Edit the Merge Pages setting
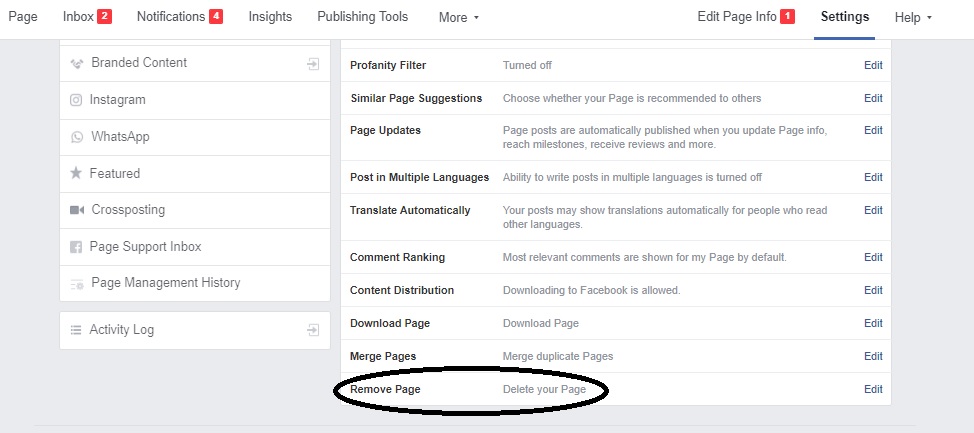The height and width of the screenshot is (433, 974). coord(873,357)
